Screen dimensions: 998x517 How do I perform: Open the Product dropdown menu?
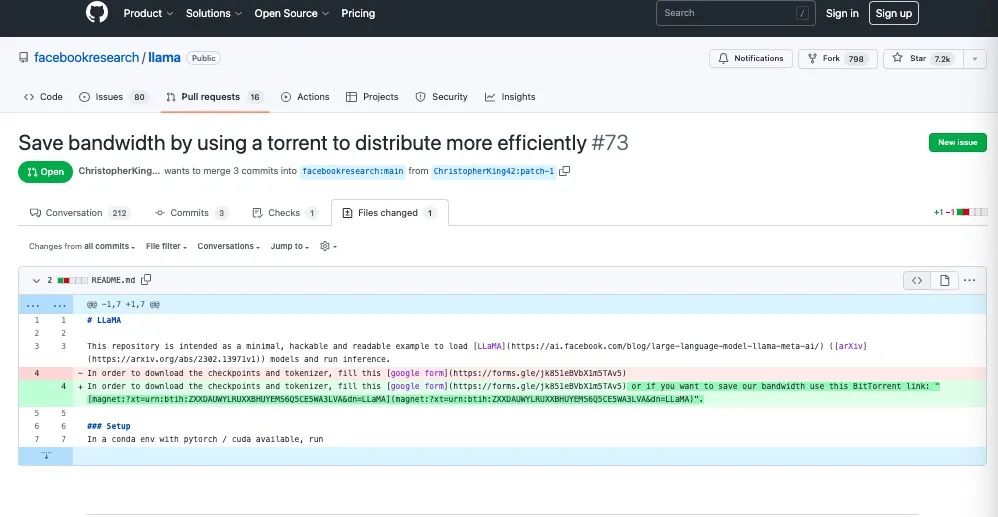coord(148,13)
